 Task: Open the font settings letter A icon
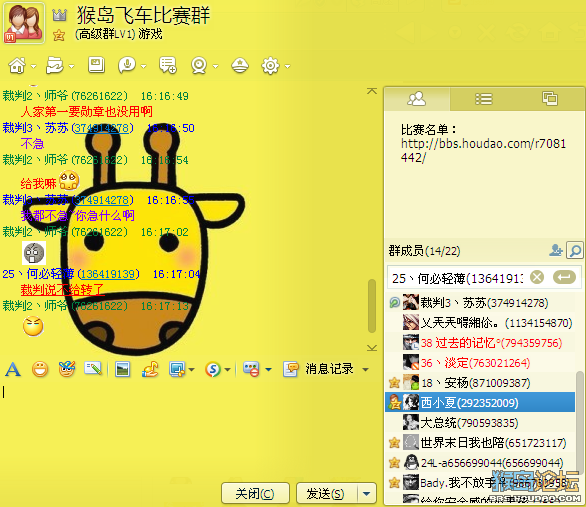pos(13,370)
